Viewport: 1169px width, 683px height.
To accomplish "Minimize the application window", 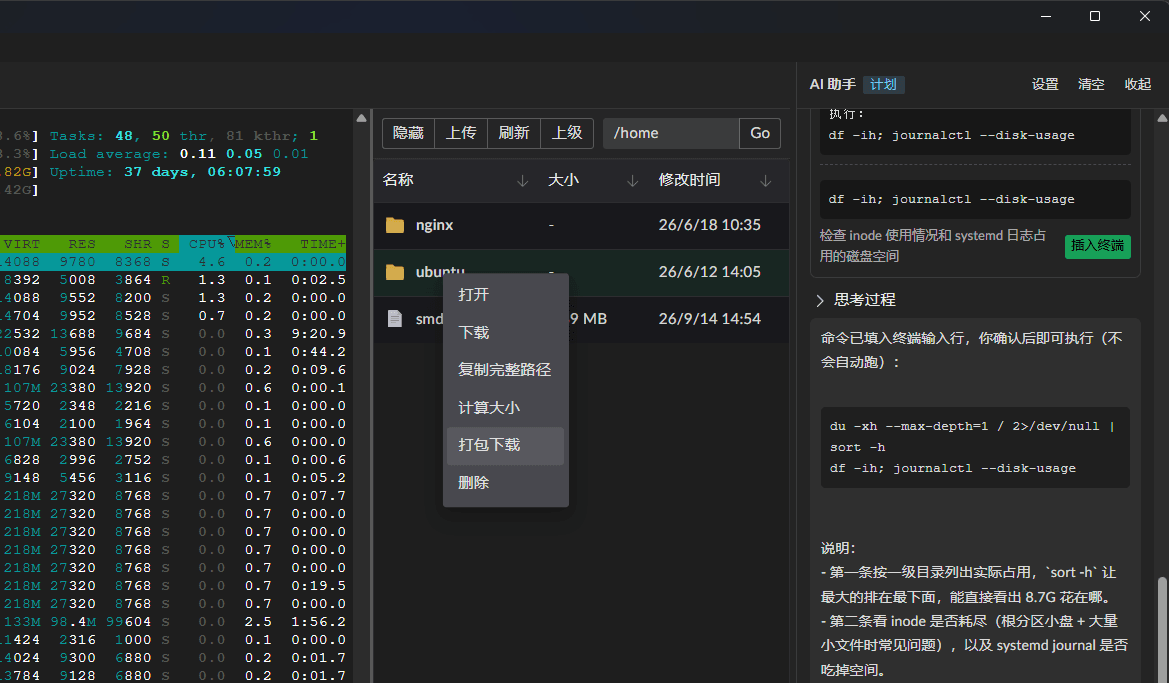I will tap(1046, 16).
